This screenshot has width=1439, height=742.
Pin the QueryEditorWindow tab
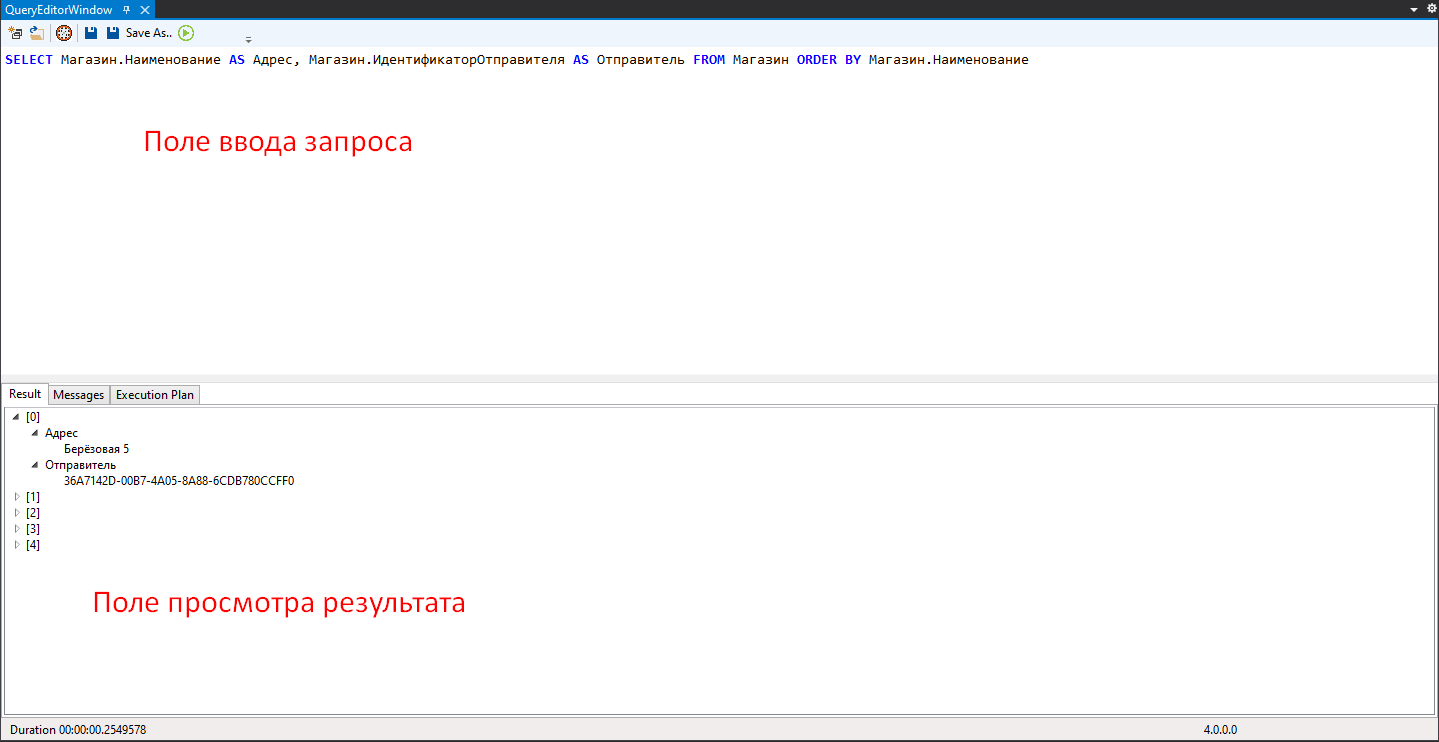point(126,9)
